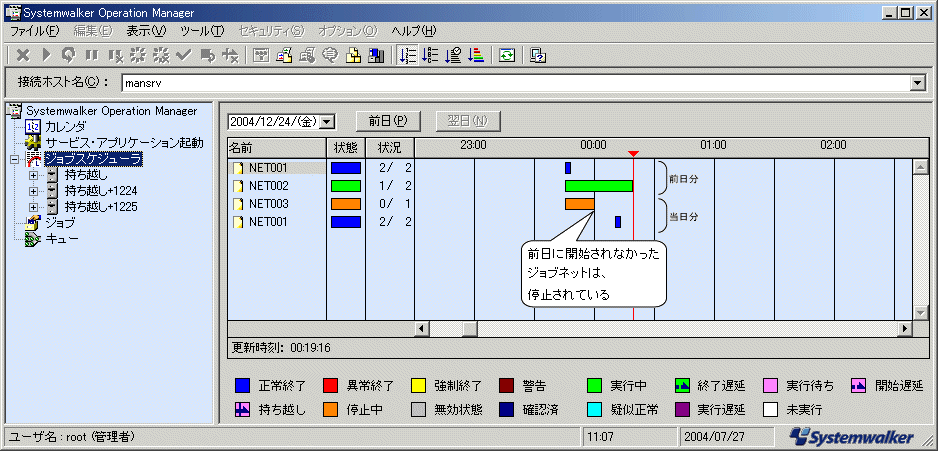Click the orange 停止中 legend swatch

click(x=330, y=410)
